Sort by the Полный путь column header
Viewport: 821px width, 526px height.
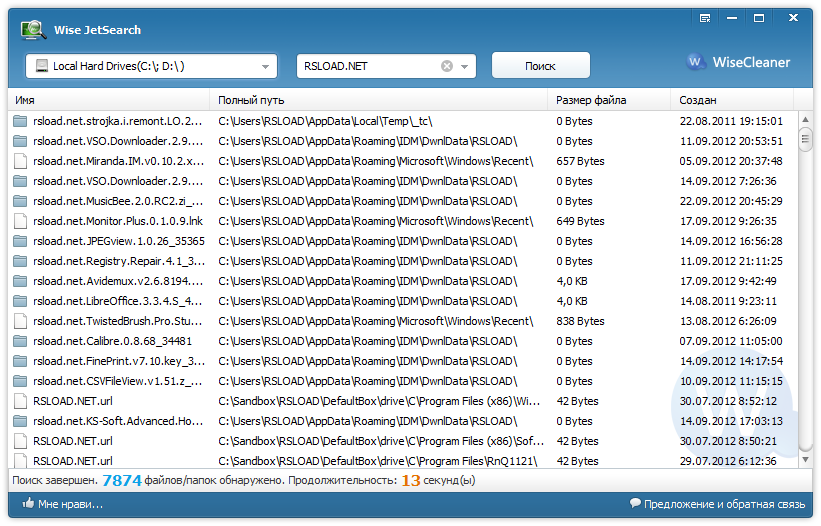coord(379,100)
